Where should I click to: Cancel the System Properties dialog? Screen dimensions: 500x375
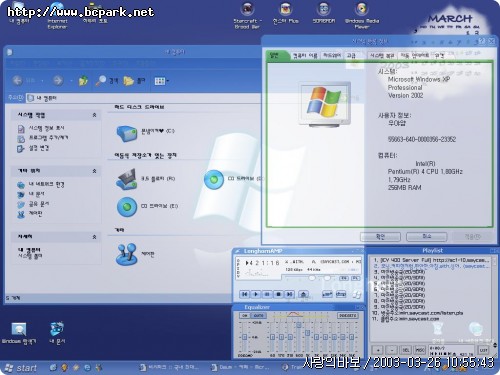pyautogui.click(x=426, y=237)
